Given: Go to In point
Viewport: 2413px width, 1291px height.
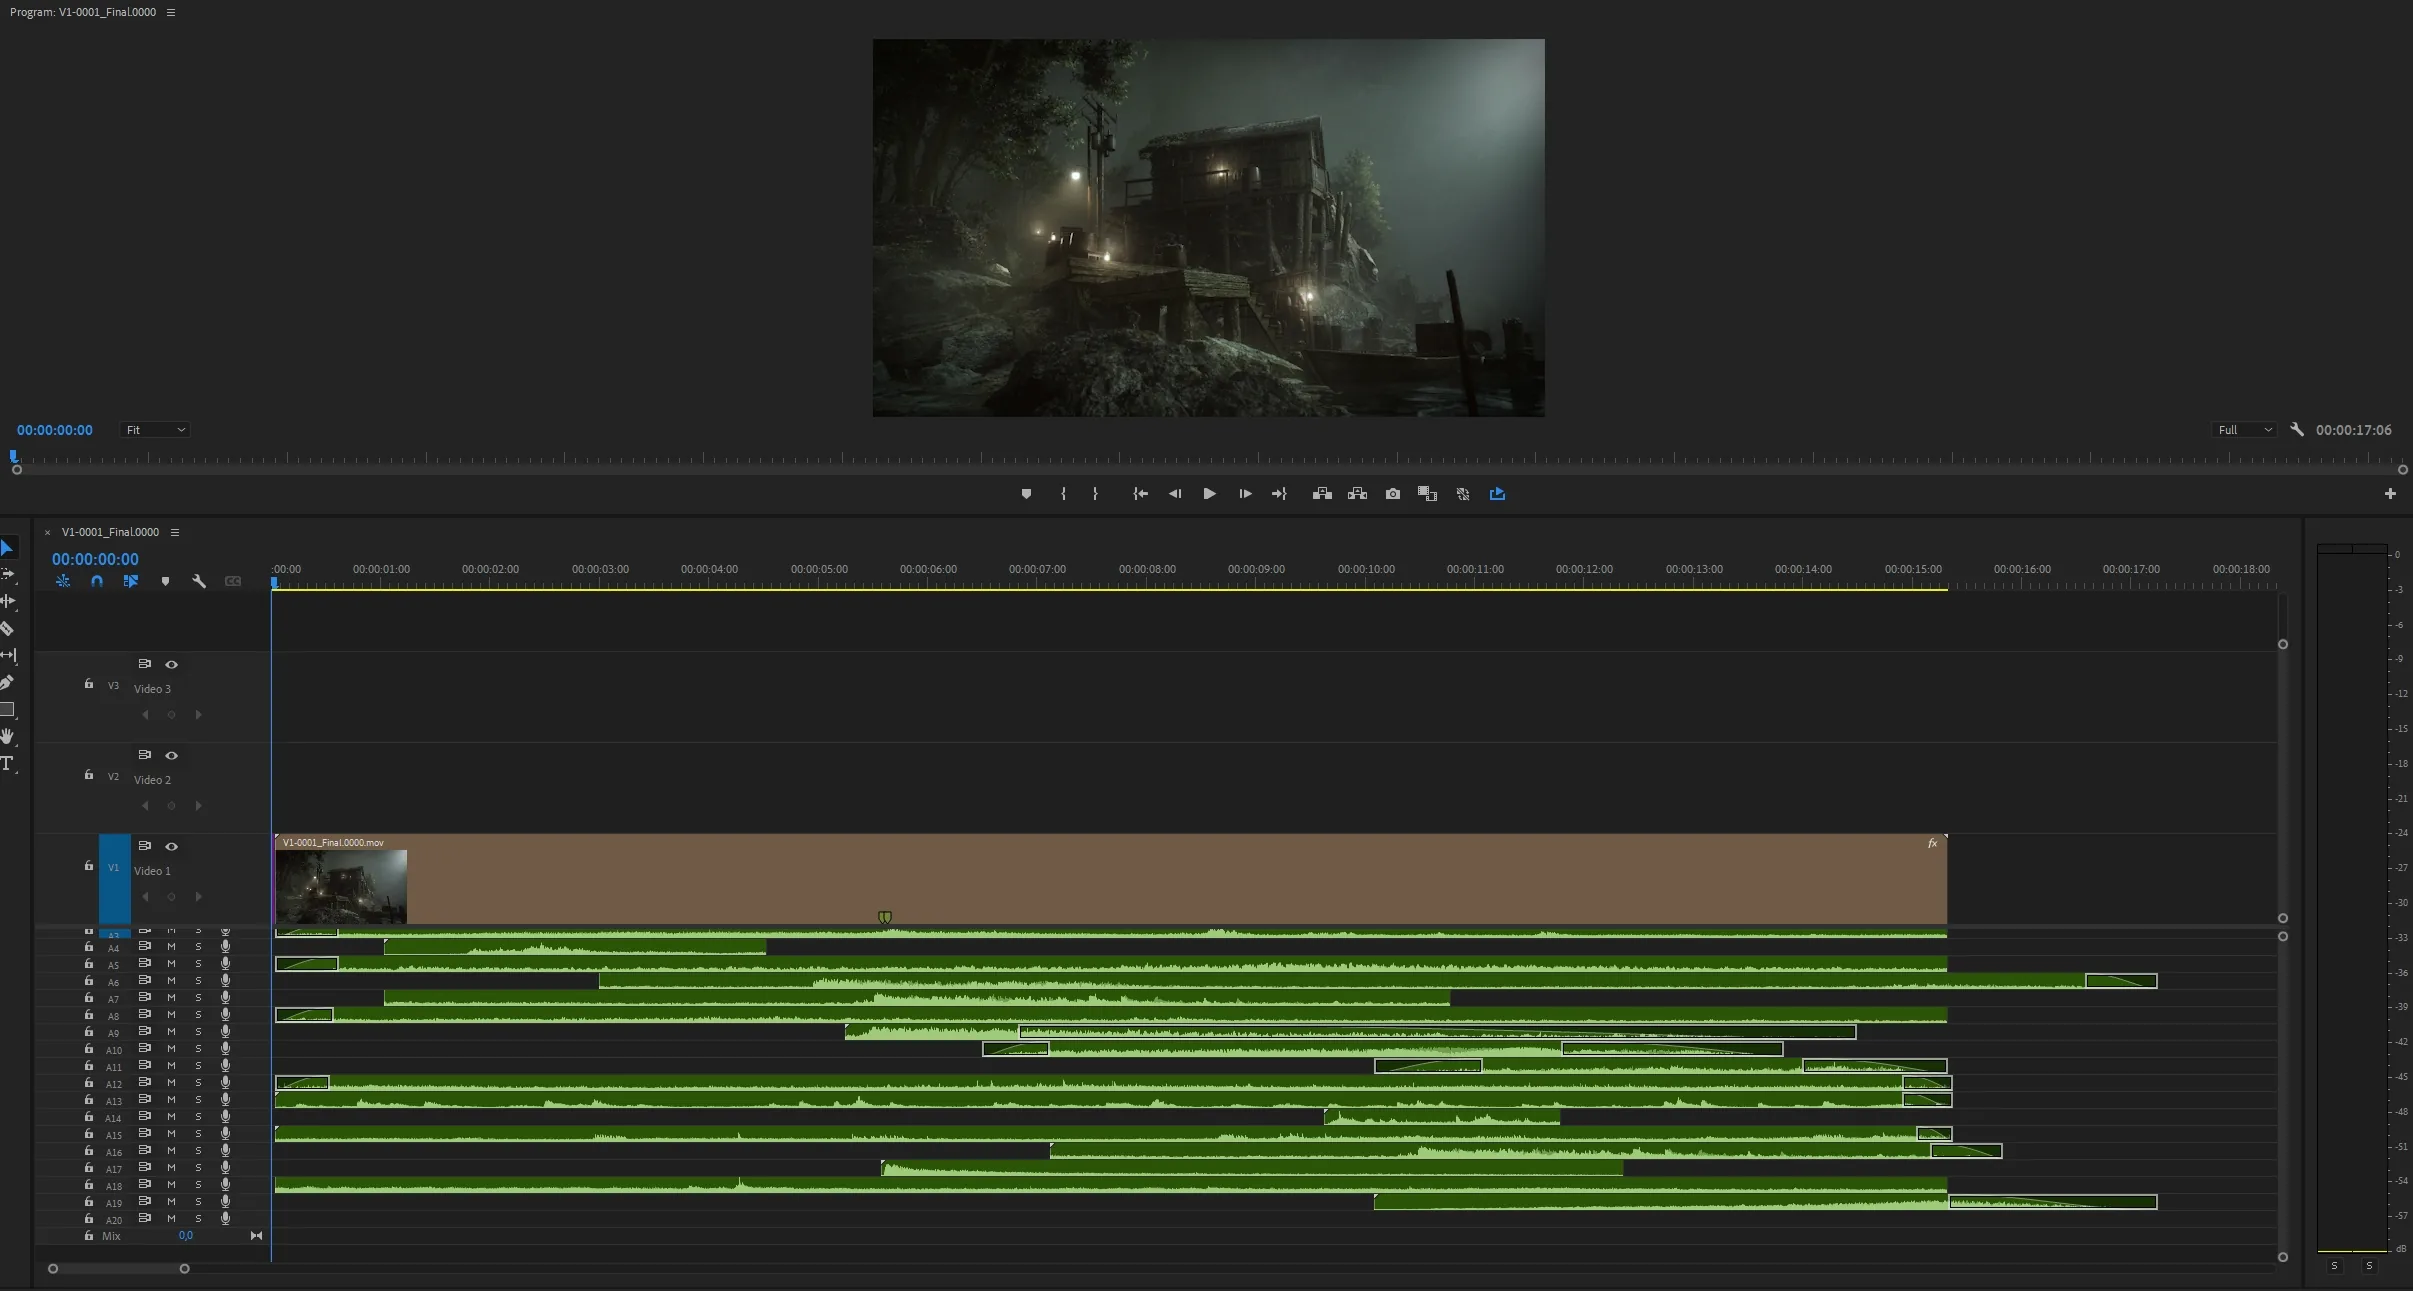Looking at the screenshot, I should coord(1140,494).
